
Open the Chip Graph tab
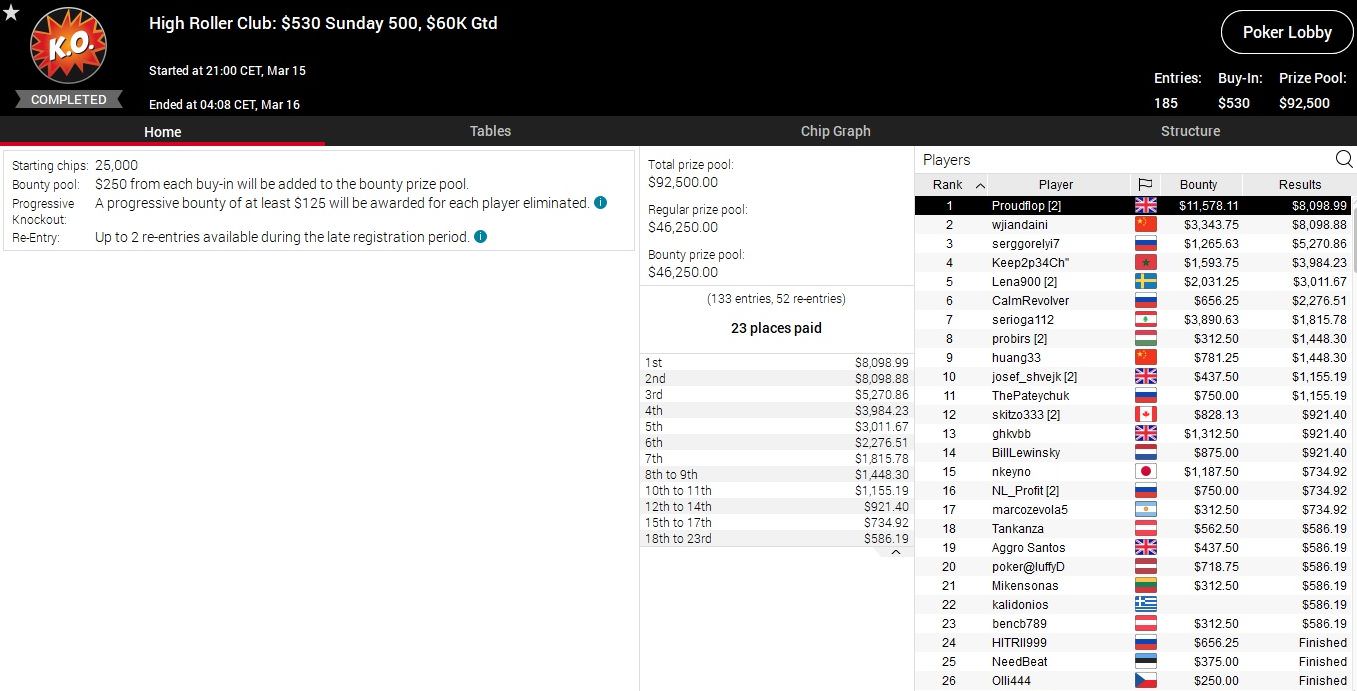pos(835,131)
